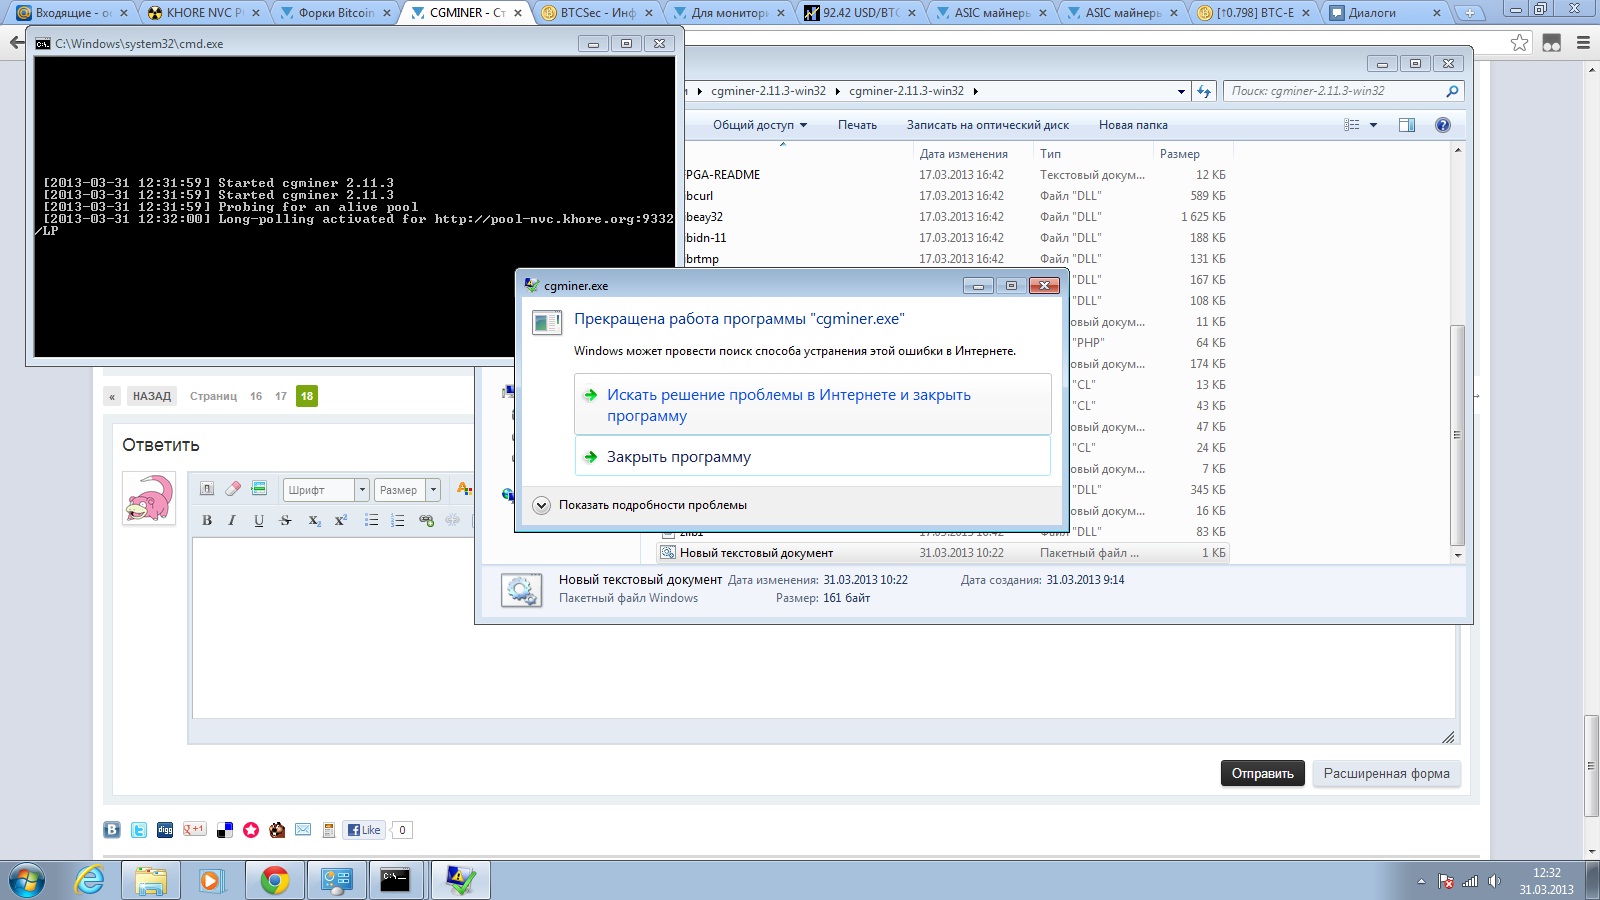Toggle Explorer preview pane icon
This screenshot has height=900, width=1600.
click(x=1407, y=125)
